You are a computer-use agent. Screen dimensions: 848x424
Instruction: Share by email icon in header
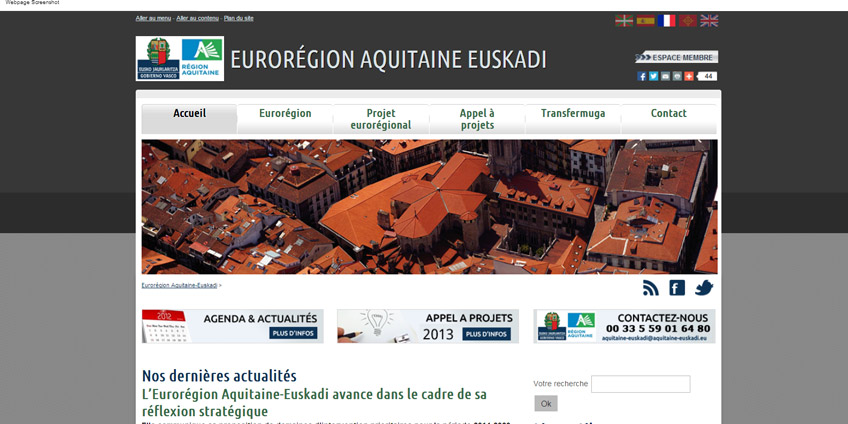coord(665,76)
